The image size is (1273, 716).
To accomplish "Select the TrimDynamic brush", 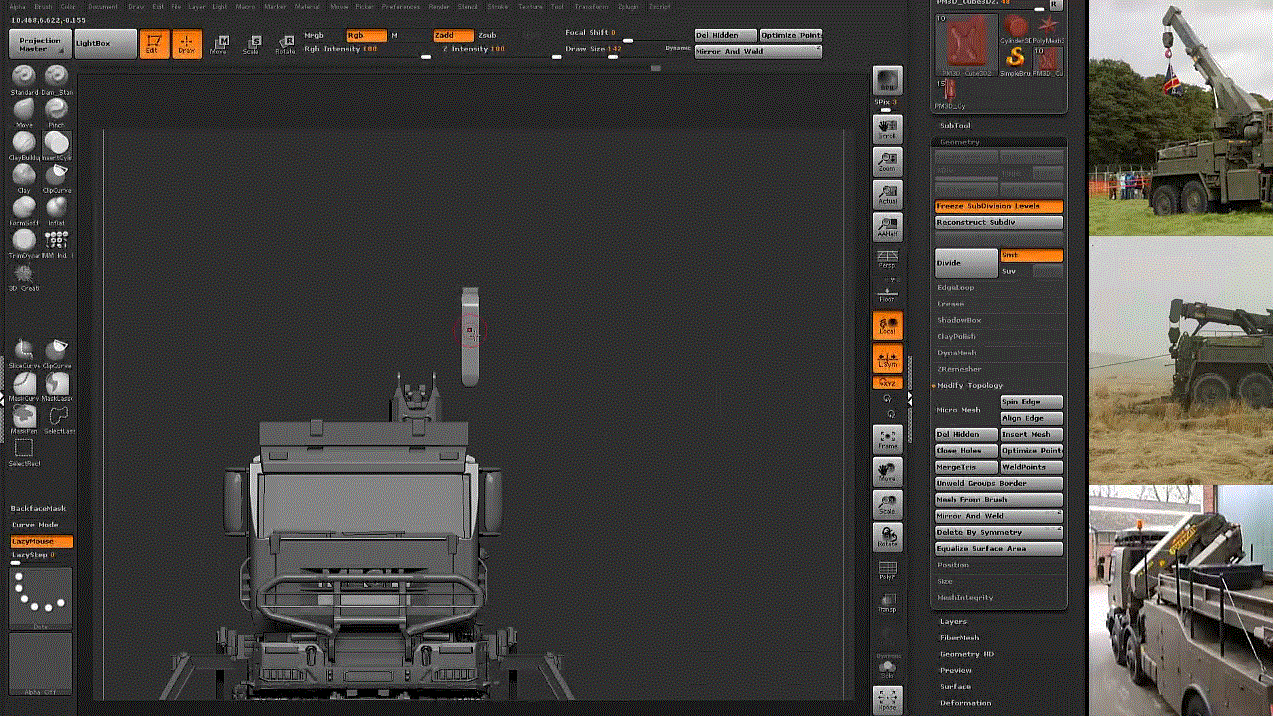I will click(24, 243).
